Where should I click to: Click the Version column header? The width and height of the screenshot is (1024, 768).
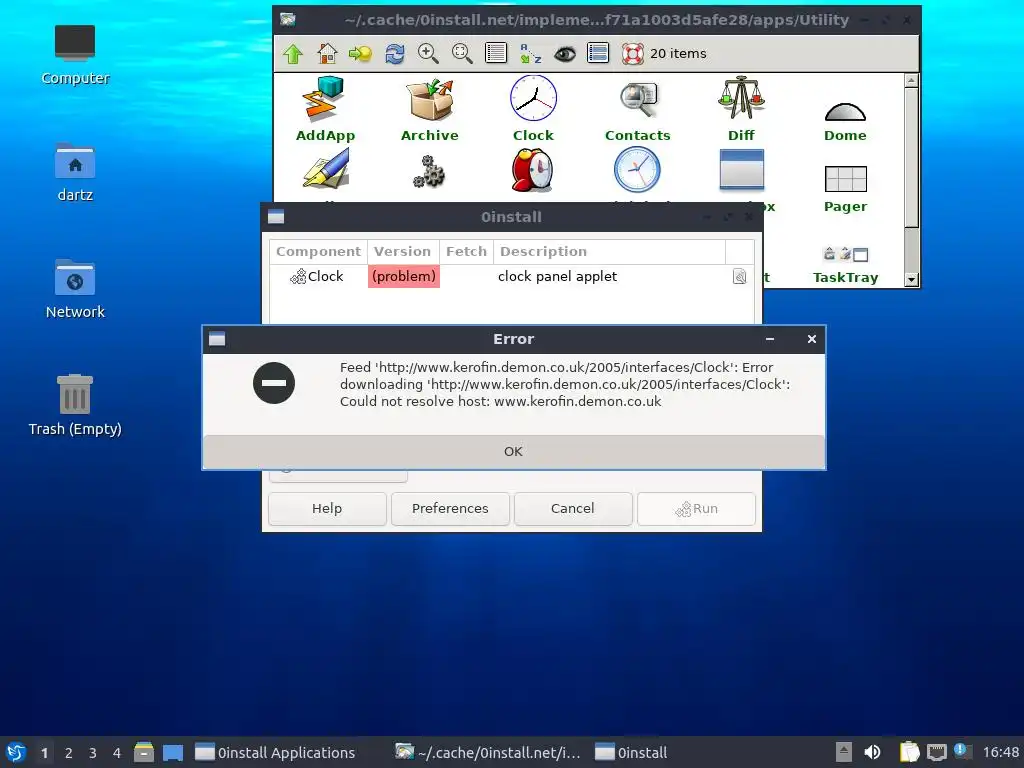coord(402,251)
